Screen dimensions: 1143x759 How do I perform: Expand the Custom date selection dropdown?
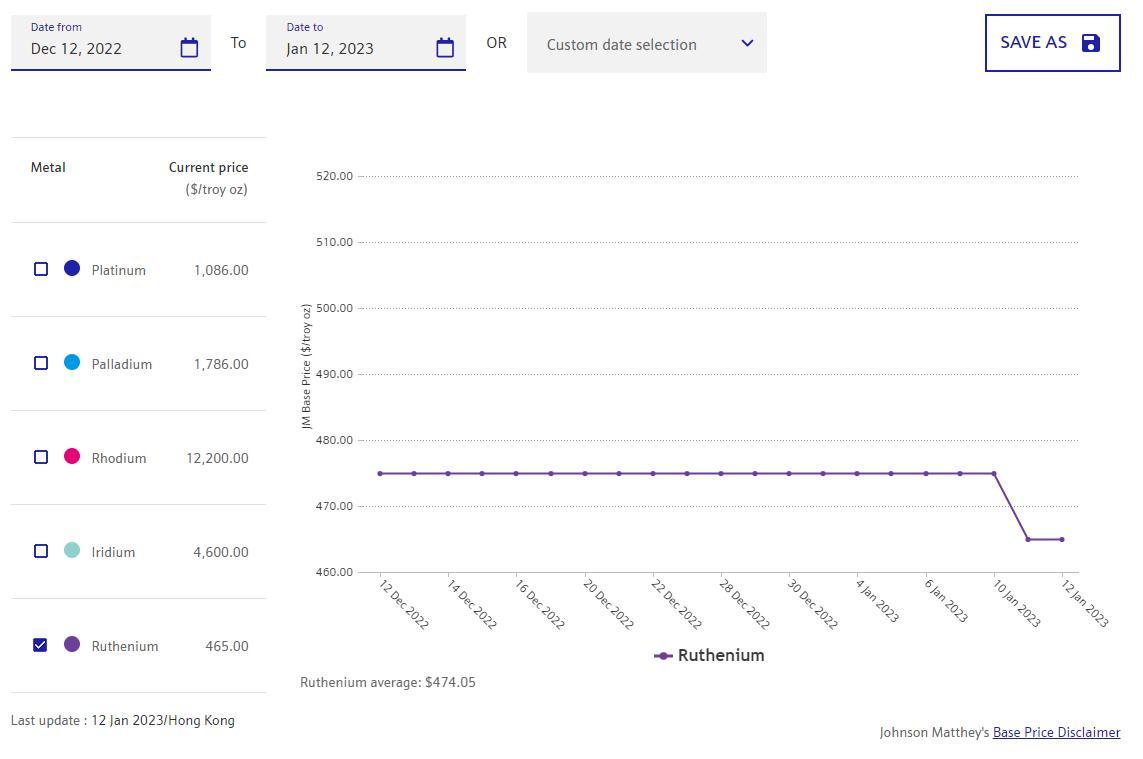pos(630,44)
